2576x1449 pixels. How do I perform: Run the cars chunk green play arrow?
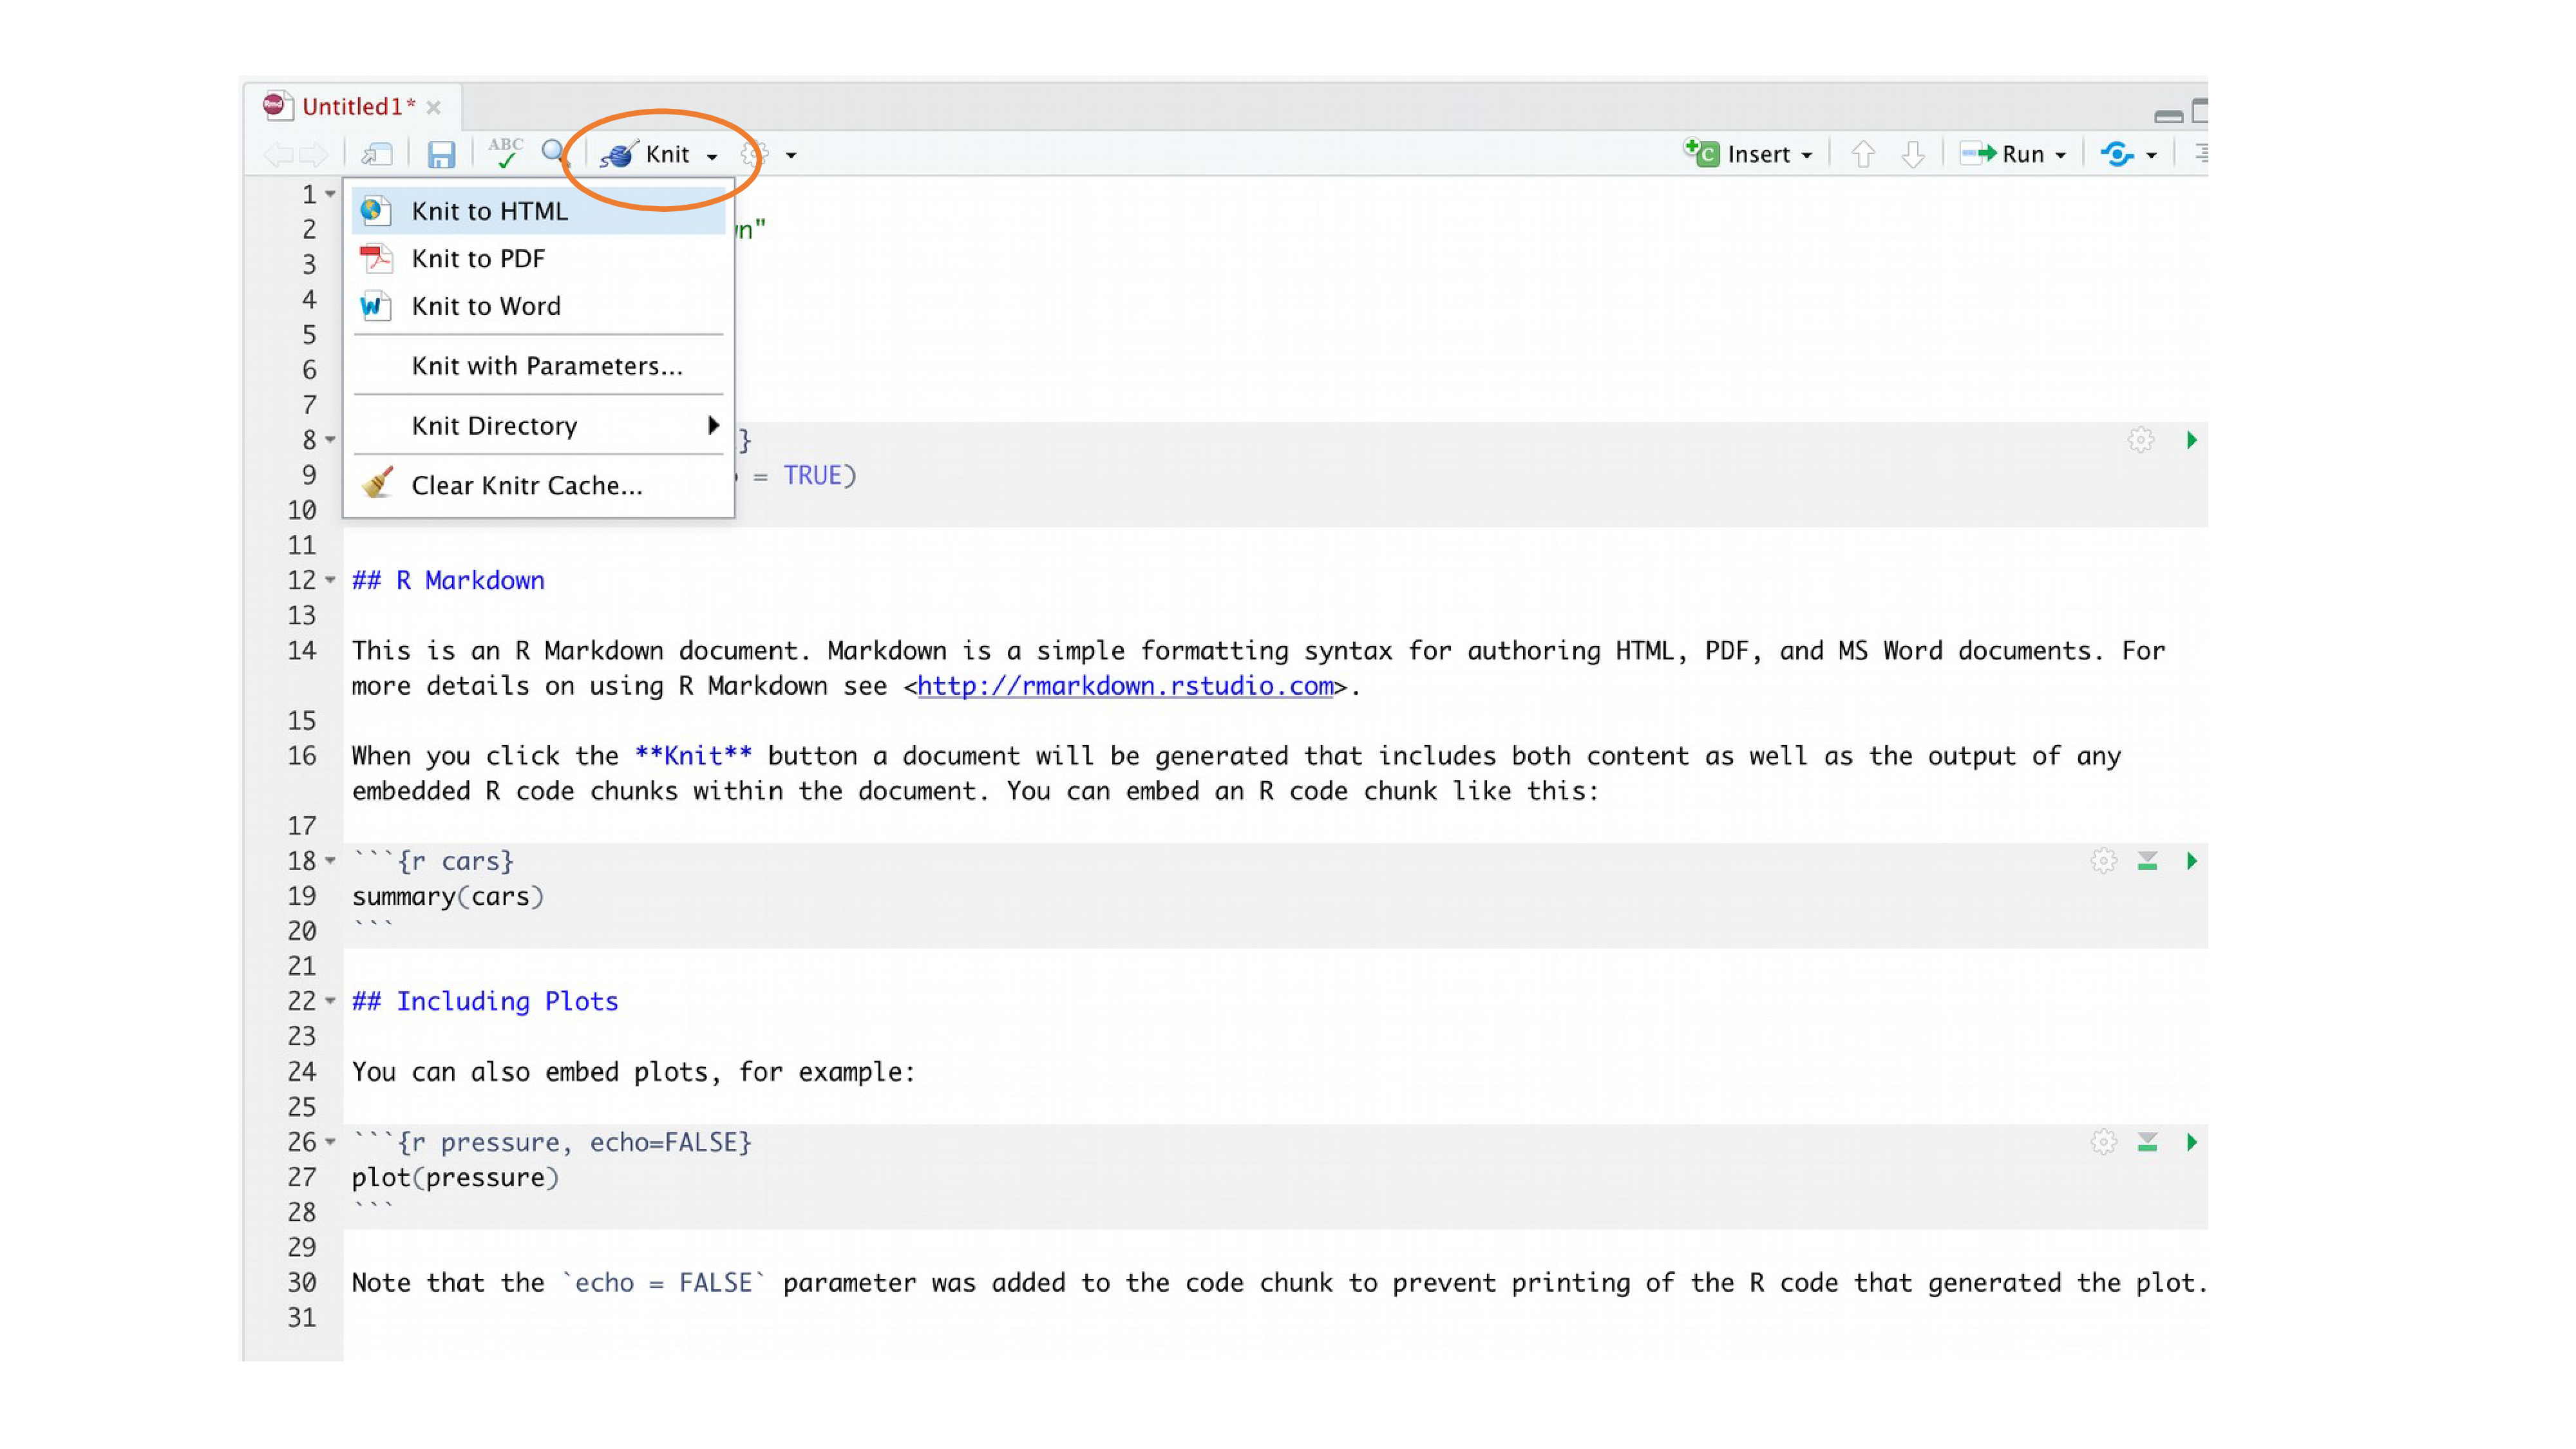(x=2191, y=861)
